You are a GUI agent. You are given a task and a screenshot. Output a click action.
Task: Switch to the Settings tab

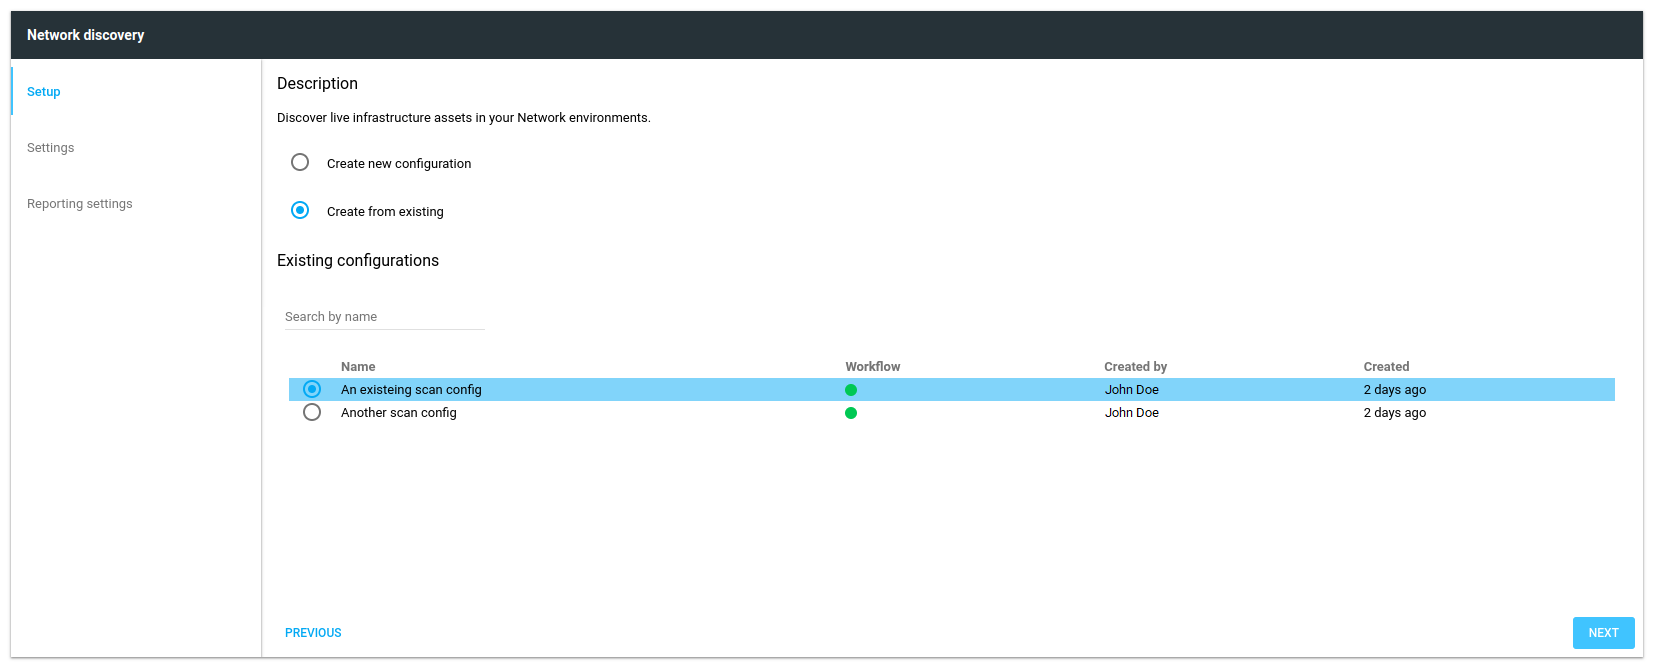pyautogui.click(x=51, y=147)
